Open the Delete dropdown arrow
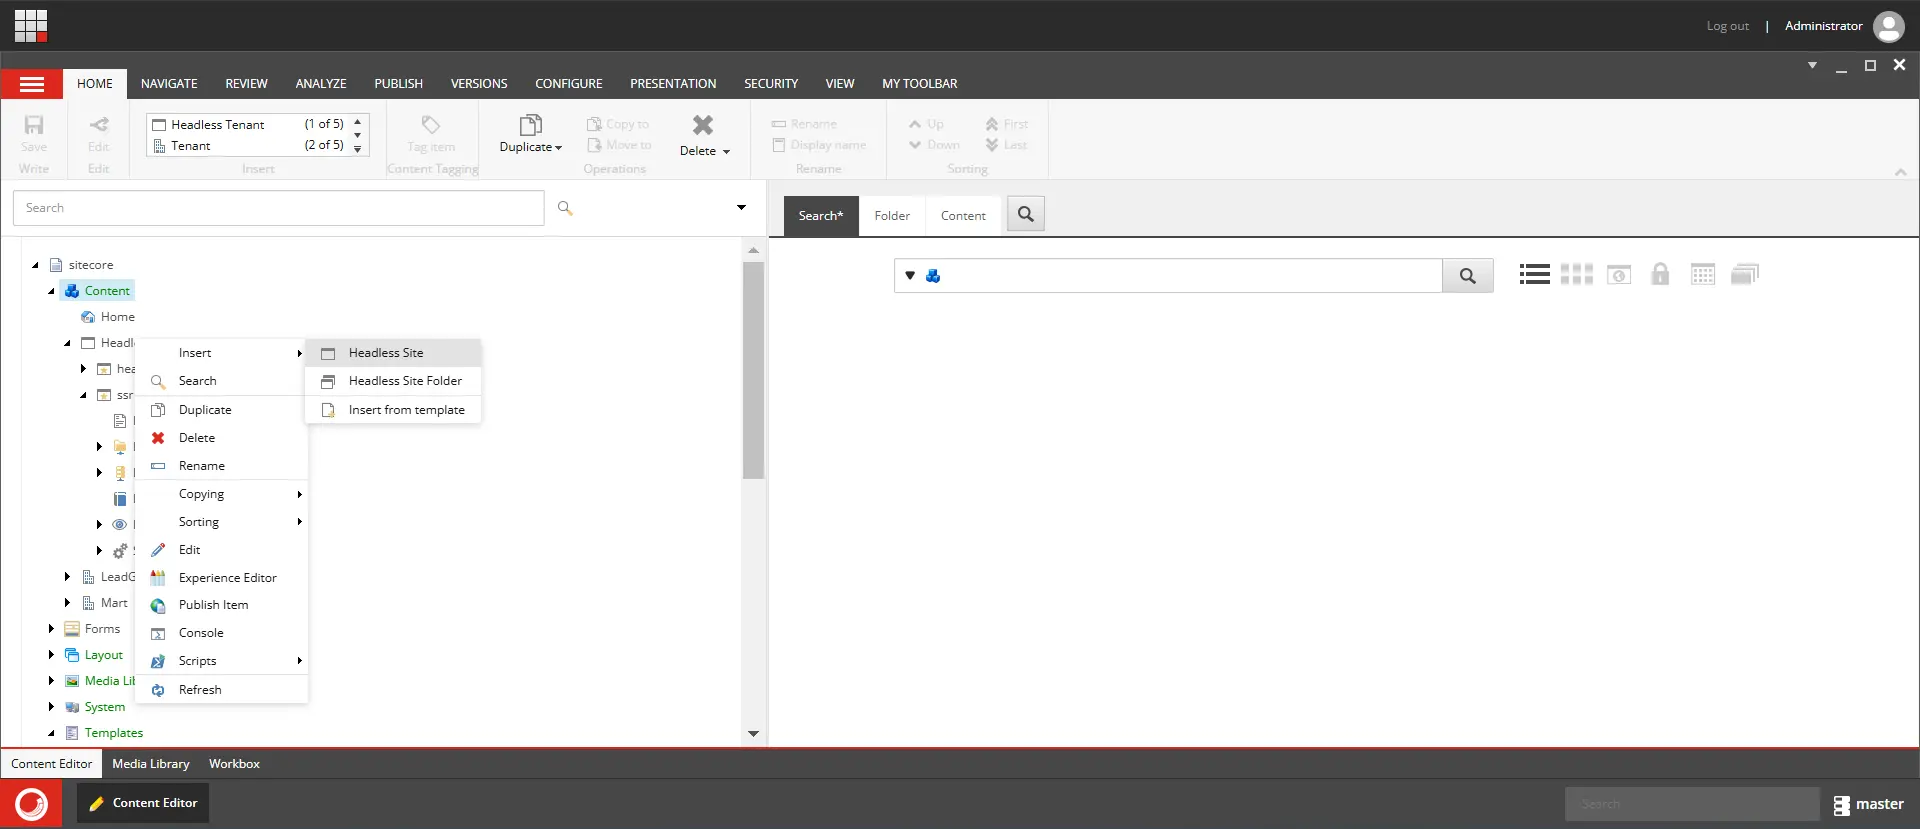Screen dimensions: 1920x829 (726, 152)
